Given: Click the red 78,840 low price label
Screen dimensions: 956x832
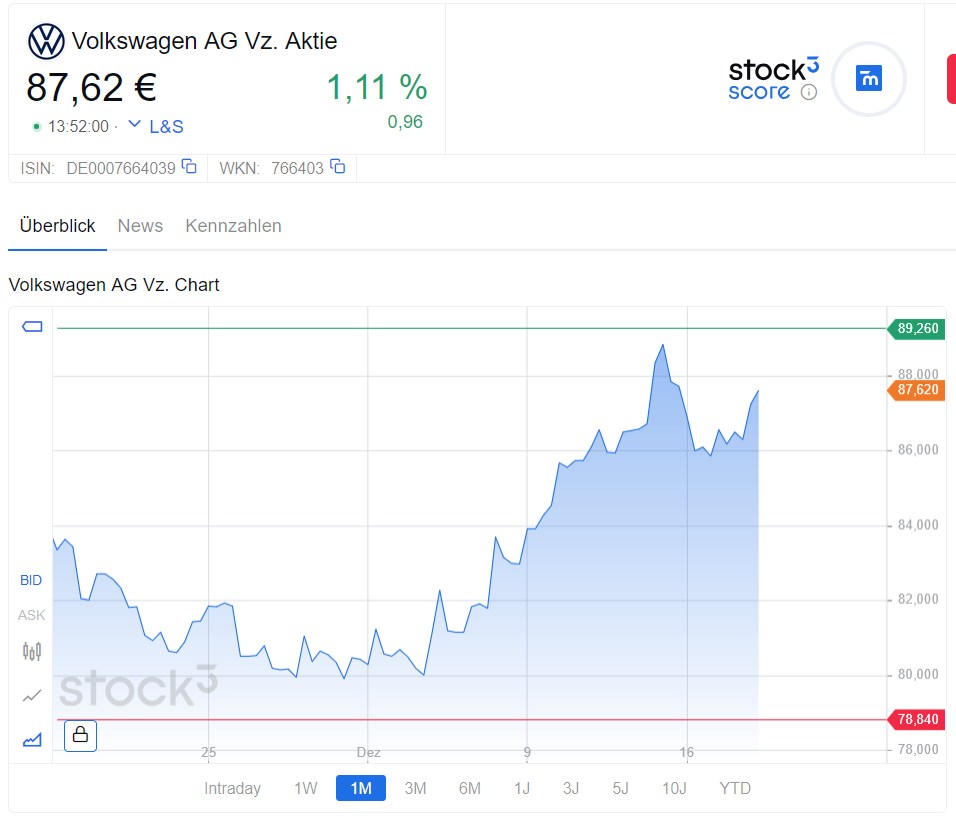Looking at the screenshot, I should pos(917,719).
